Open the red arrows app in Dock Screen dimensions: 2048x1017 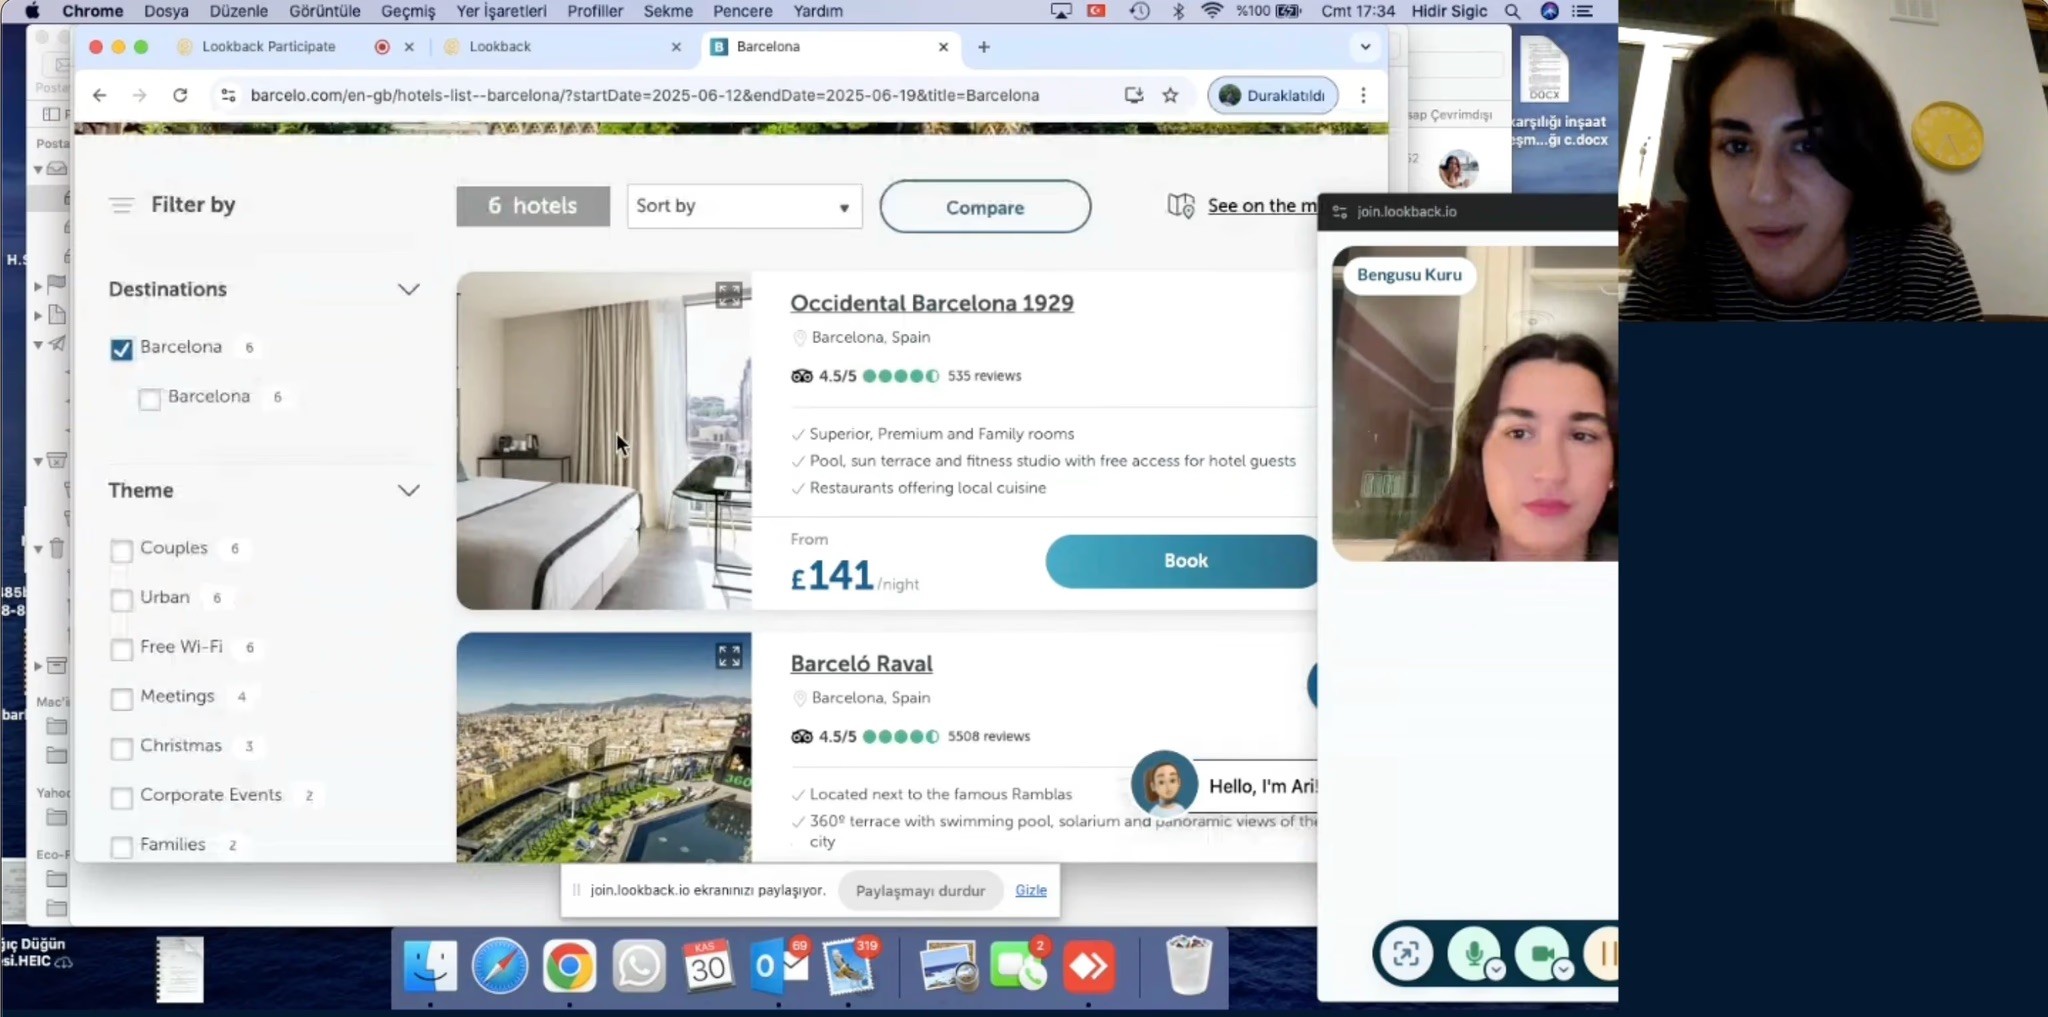point(1088,966)
